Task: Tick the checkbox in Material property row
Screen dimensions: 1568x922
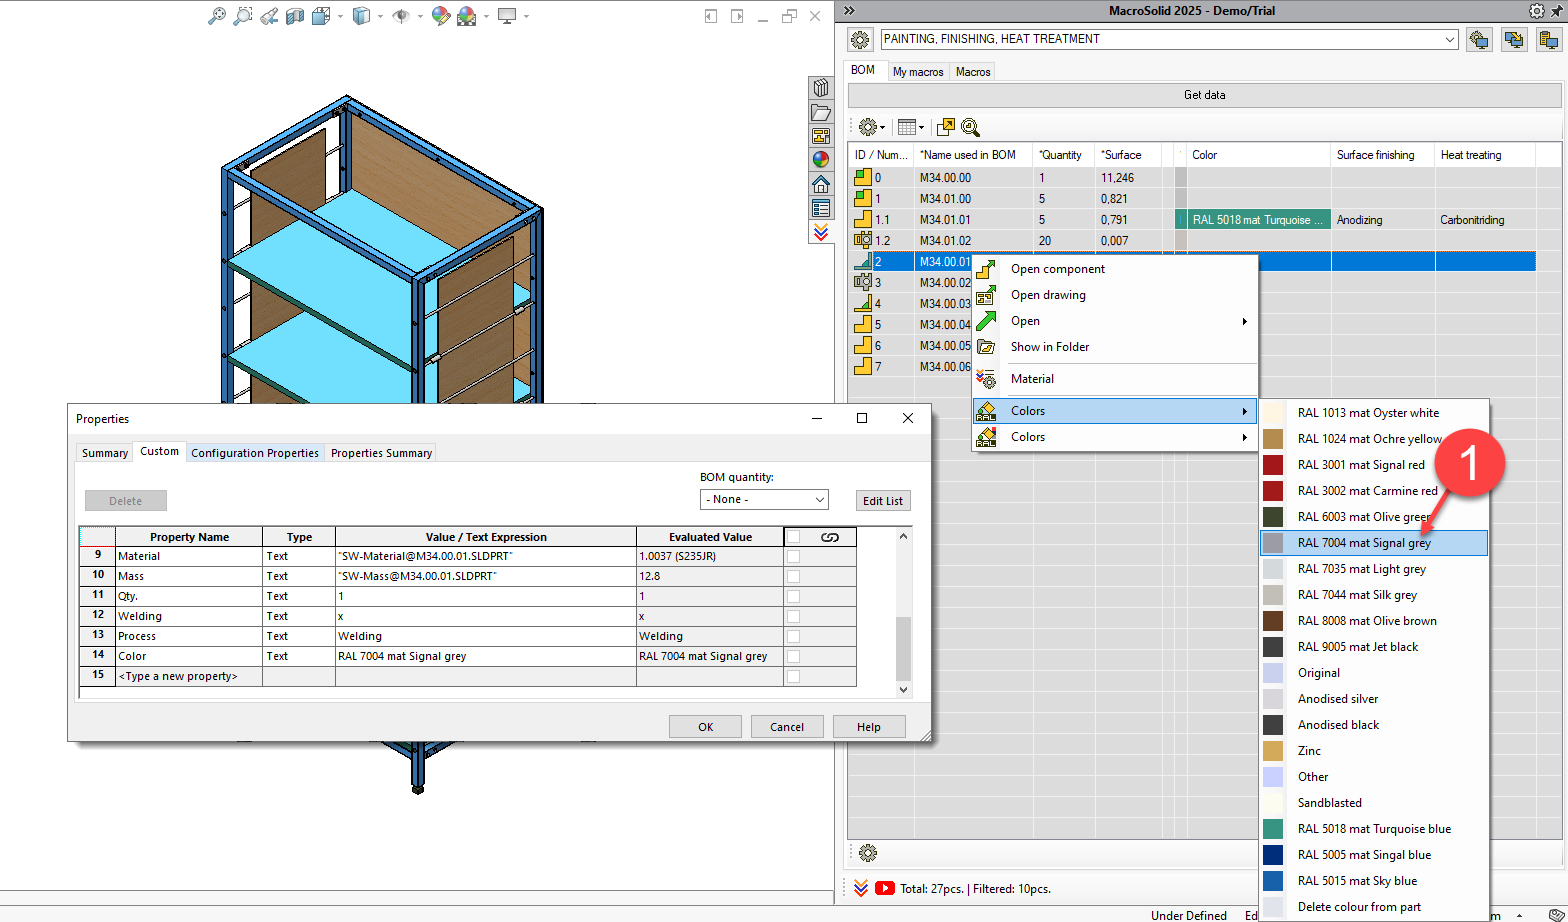Action: pyautogui.click(x=793, y=556)
